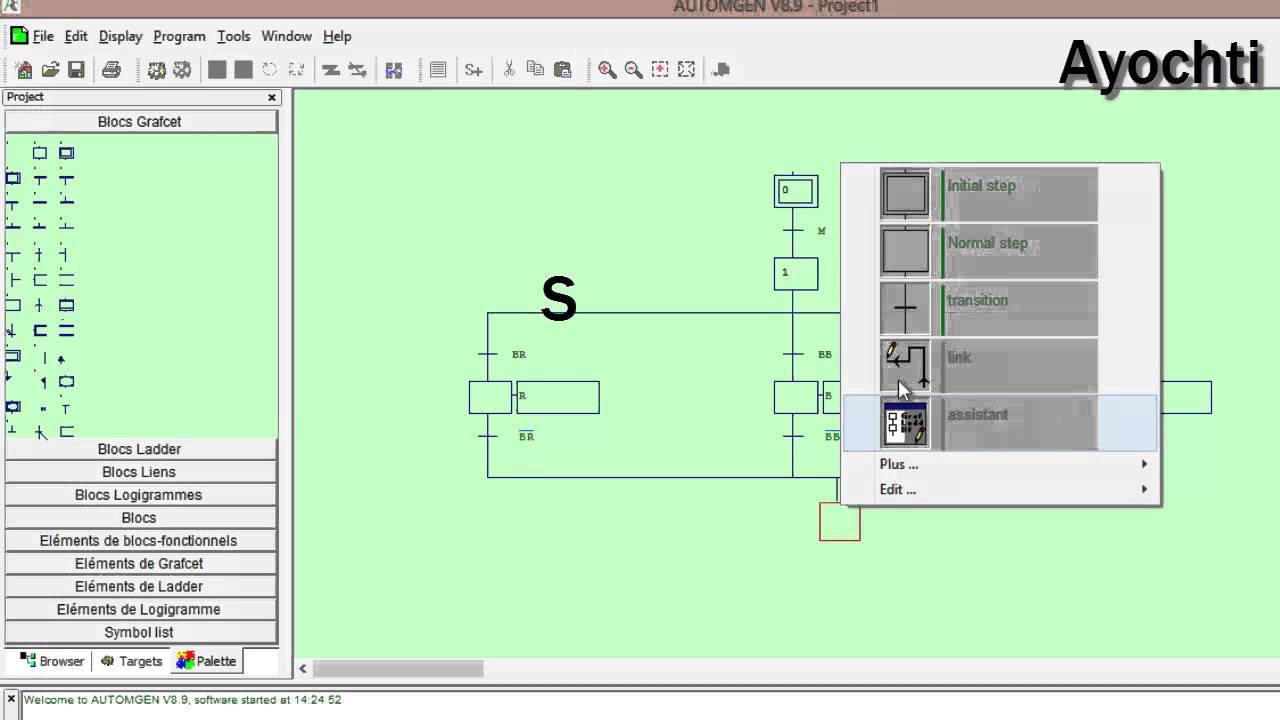This screenshot has height=720, width=1280.
Task: Expand the 'Edit ...' context submenu
Action: (x=1001, y=489)
